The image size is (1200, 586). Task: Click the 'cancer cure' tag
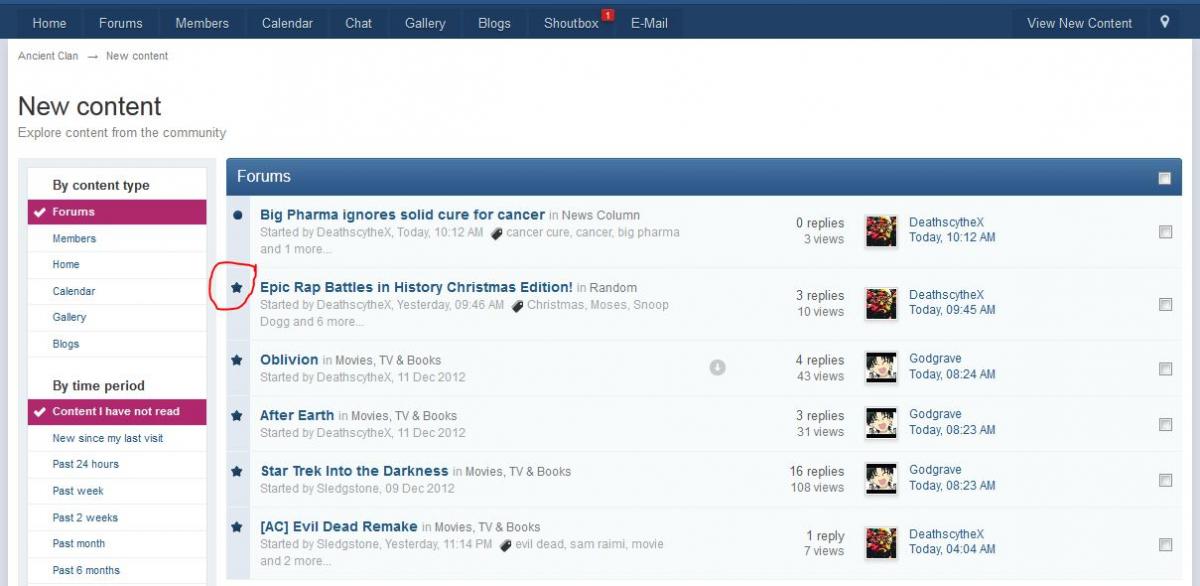click(536, 232)
